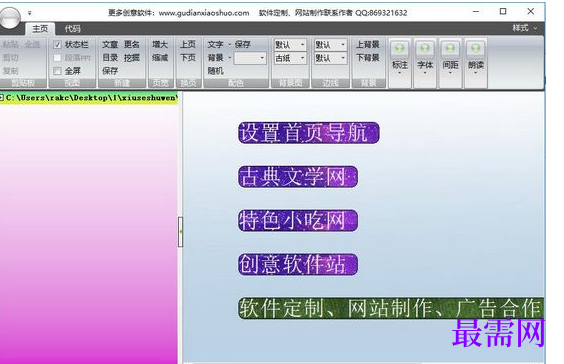Toggle the 状态栏 checkbox
564x364 pixels.
pyautogui.click(x=57, y=45)
